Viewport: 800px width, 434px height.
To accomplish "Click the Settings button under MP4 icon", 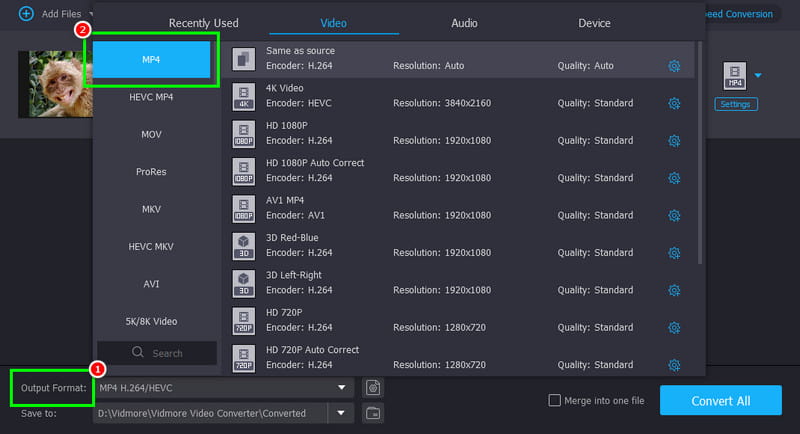I will coord(735,104).
